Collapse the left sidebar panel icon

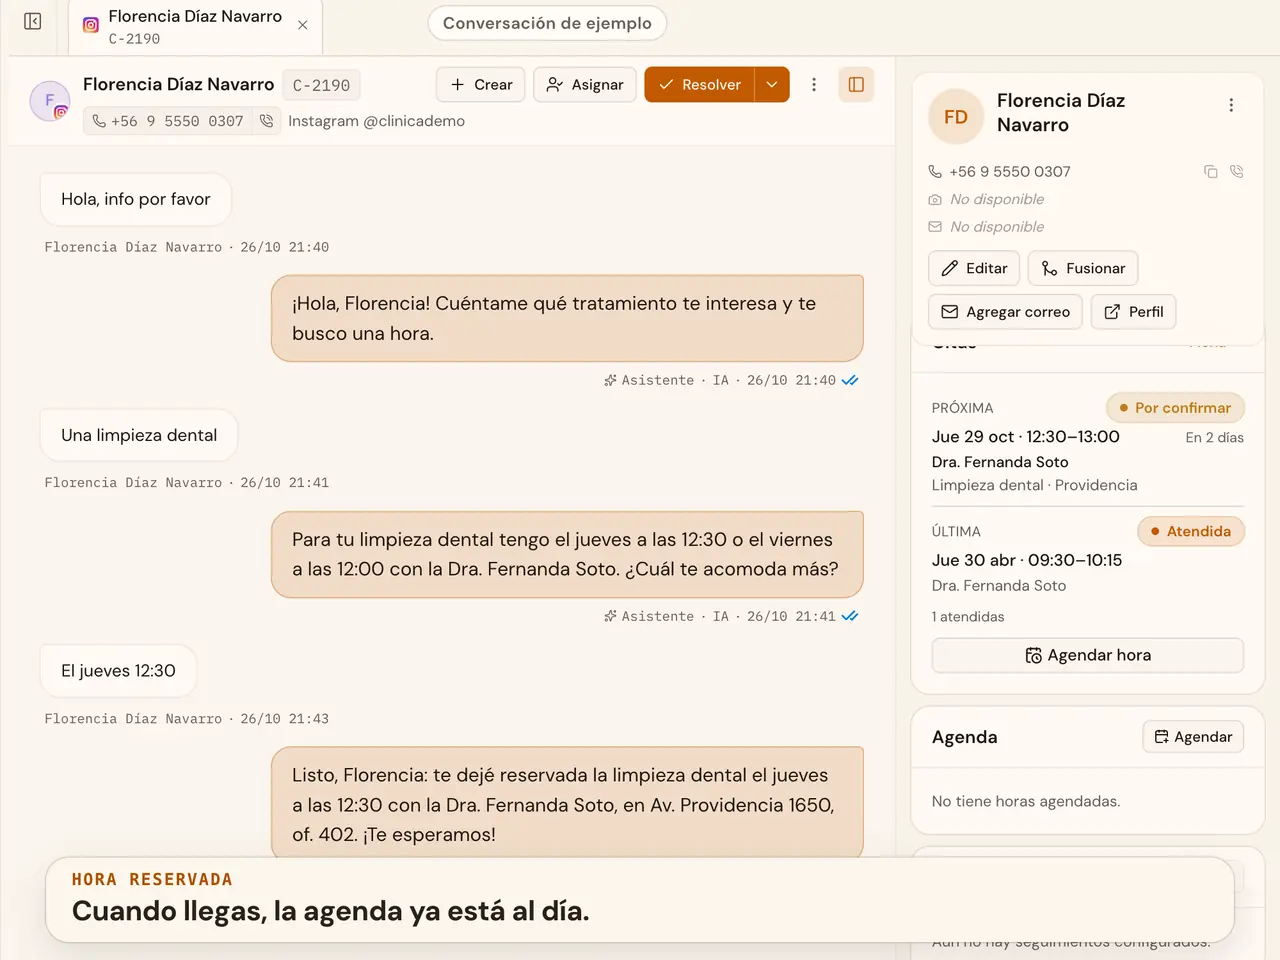point(32,22)
